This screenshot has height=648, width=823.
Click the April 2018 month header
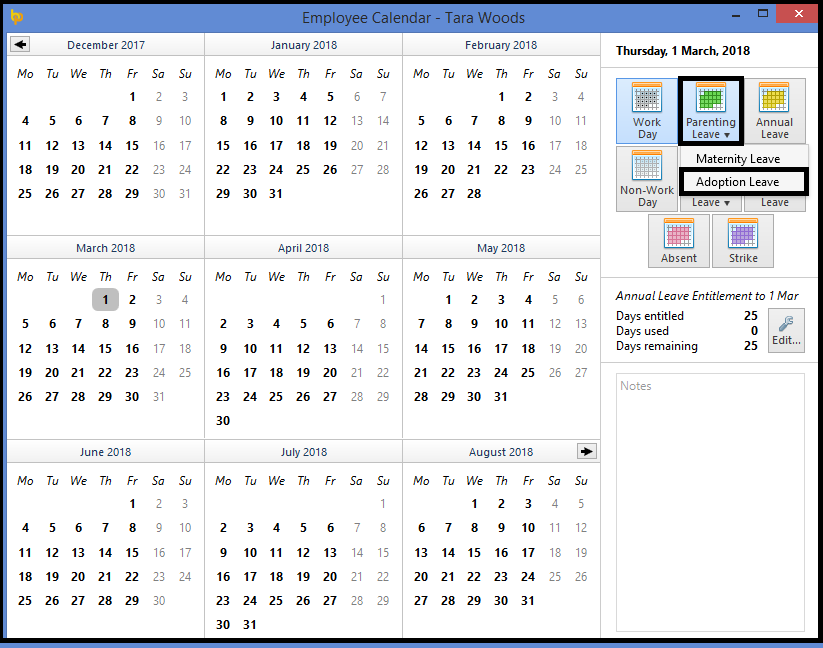pyautogui.click(x=303, y=248)
